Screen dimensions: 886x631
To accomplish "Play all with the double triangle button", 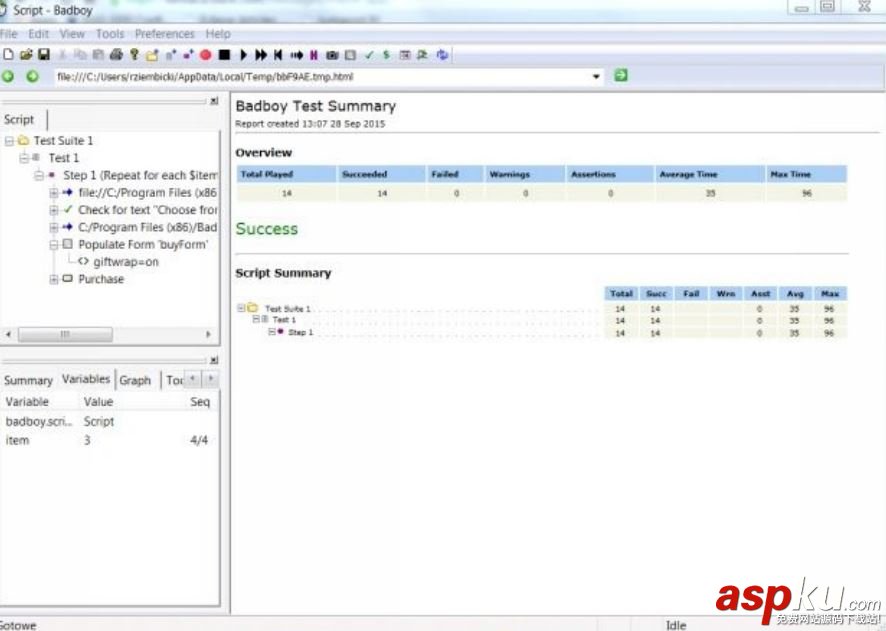I will (261, 55).
